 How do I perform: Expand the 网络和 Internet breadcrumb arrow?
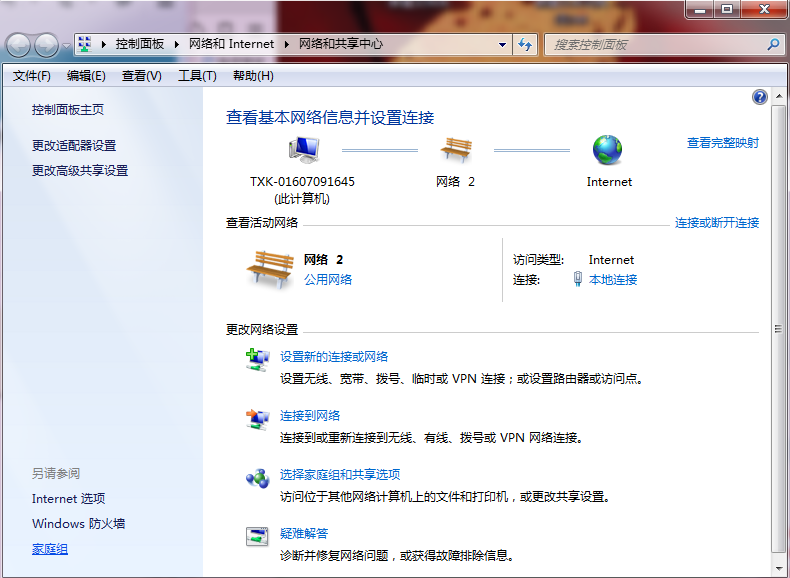tap(286, 45)
